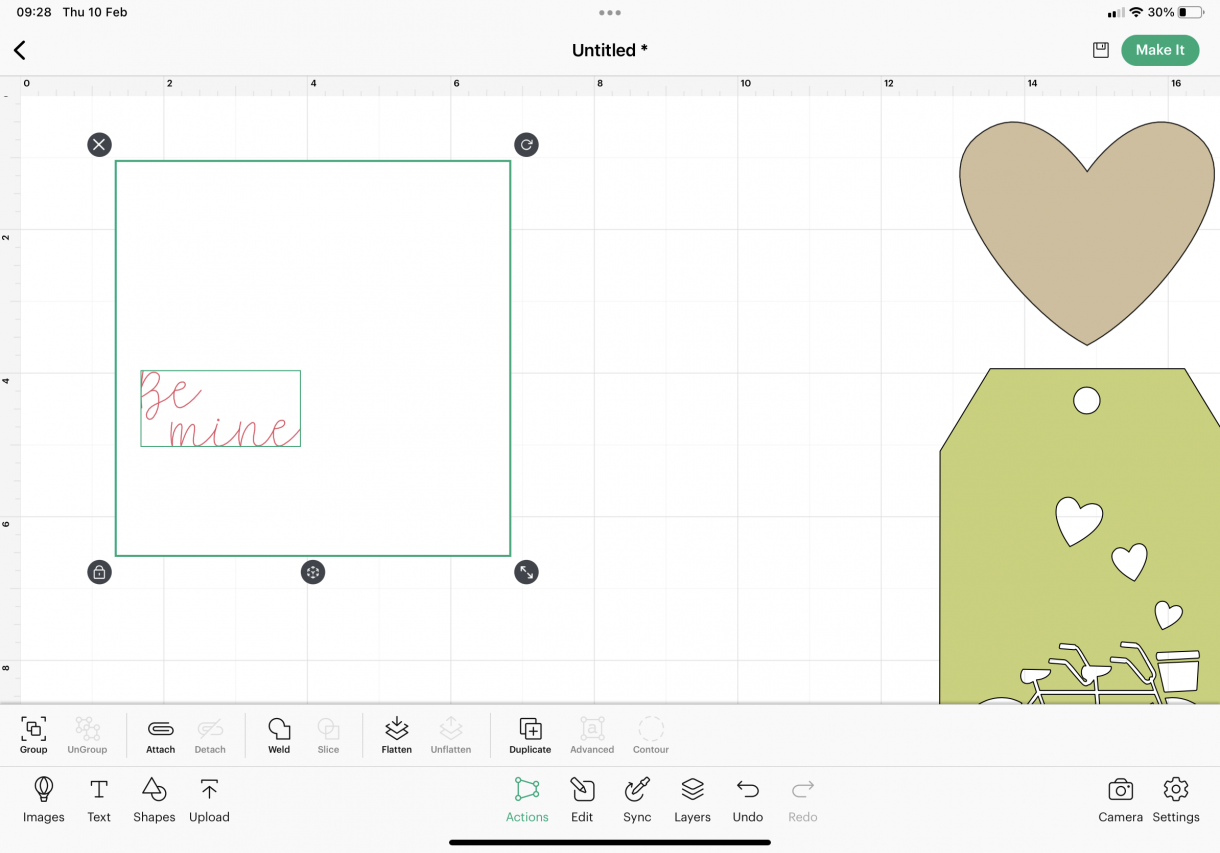Select the Group action
The height and width of the screenshot is (853, 1220).
[33, 735]
